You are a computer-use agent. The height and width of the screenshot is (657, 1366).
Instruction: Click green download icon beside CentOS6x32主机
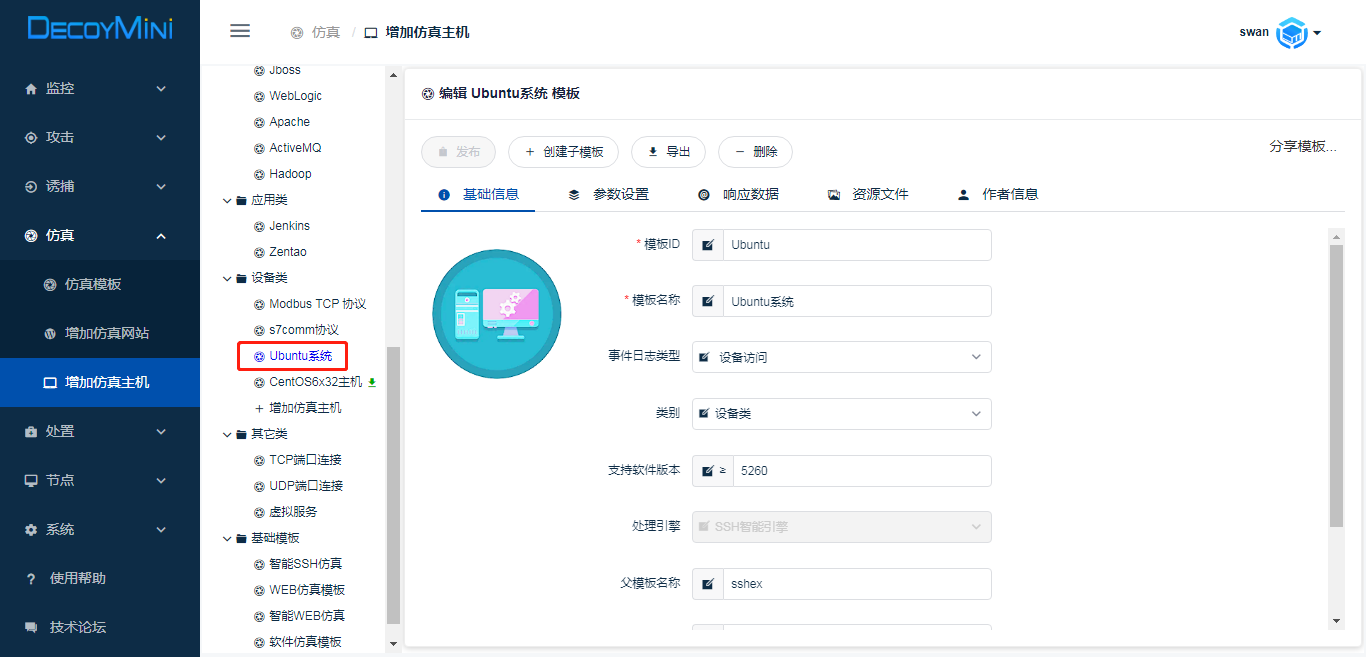tap(372, 382)
